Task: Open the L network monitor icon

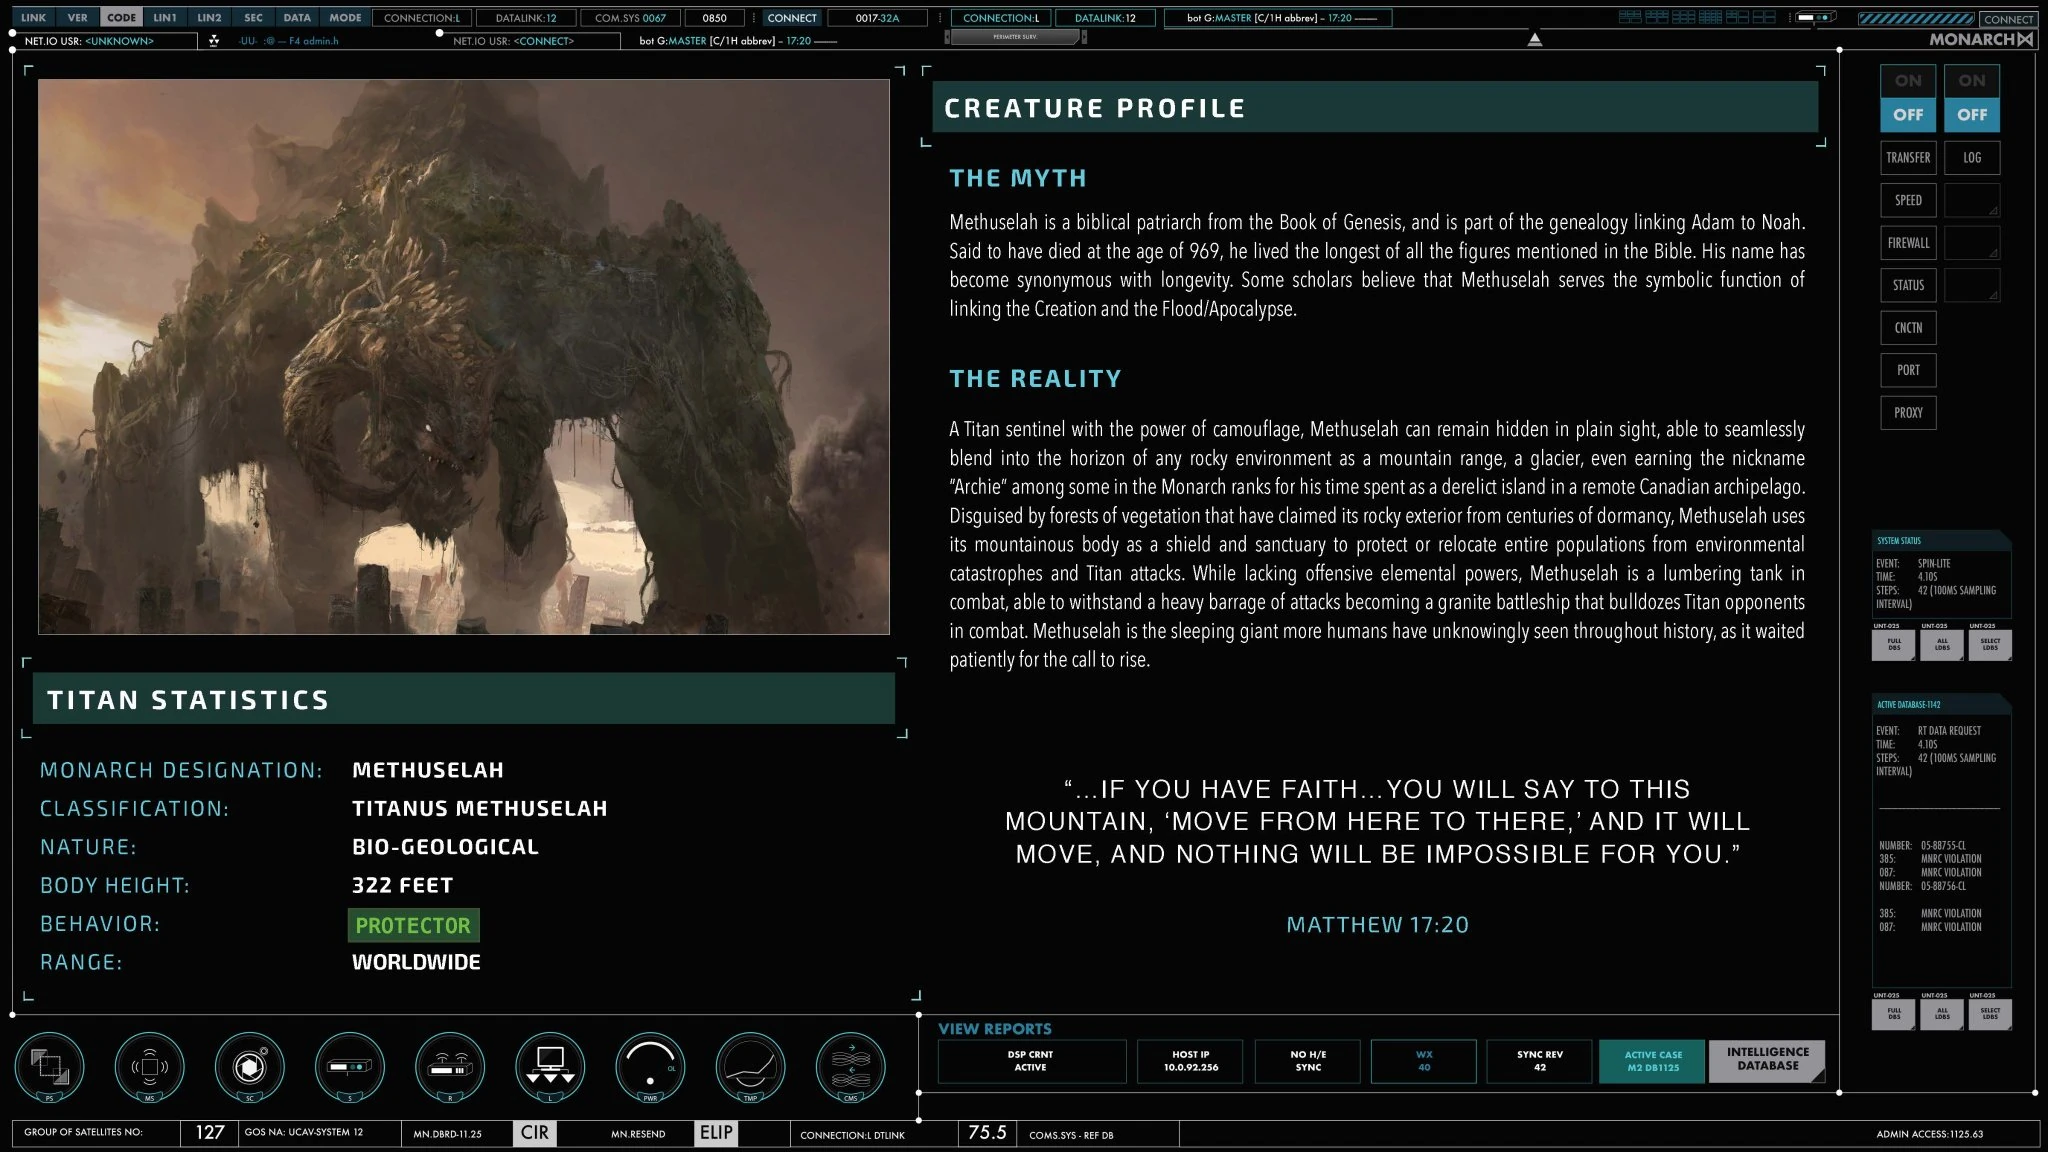Action: [x=550, y=1066]
